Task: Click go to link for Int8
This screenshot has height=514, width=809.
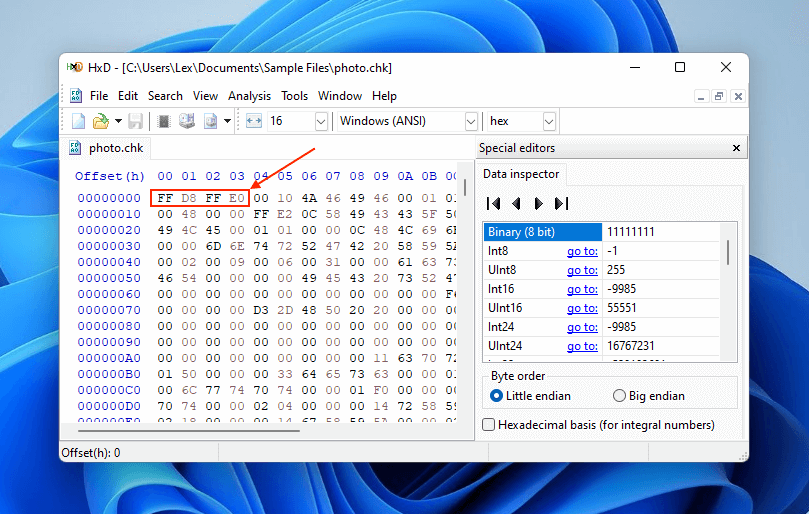Action: coord(582,251)
